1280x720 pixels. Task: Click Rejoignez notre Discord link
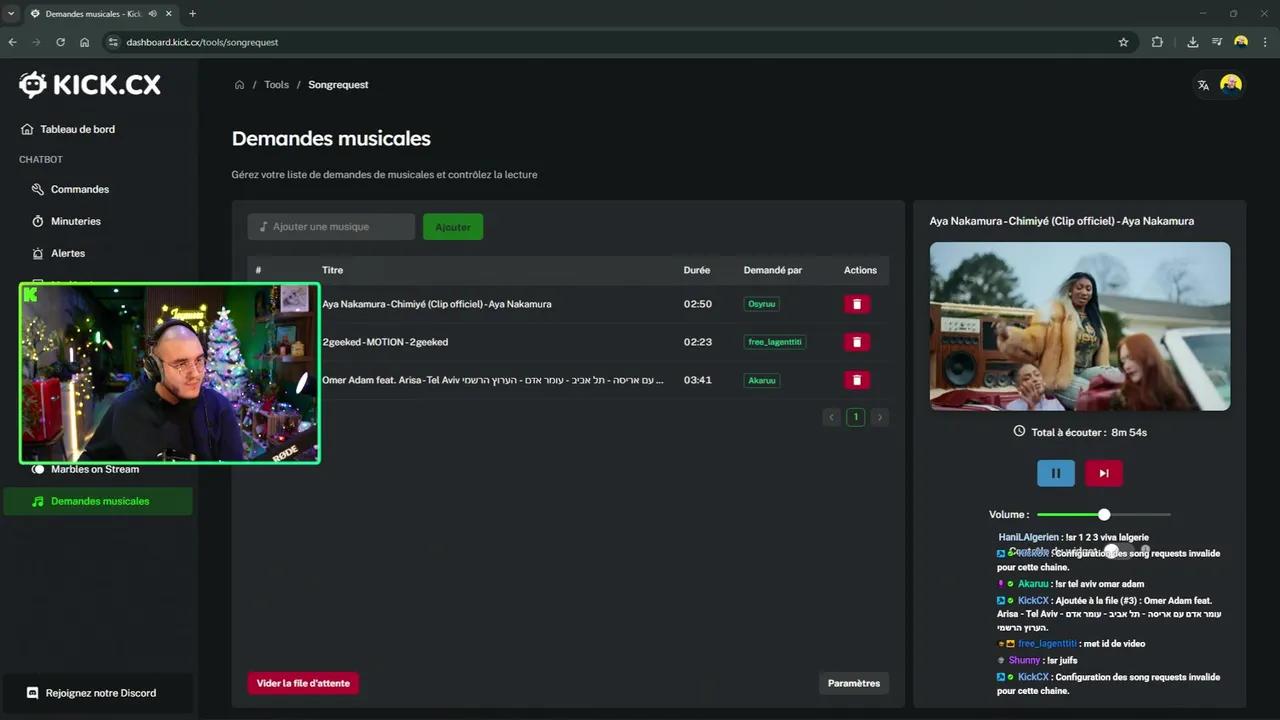coord(98,693)
